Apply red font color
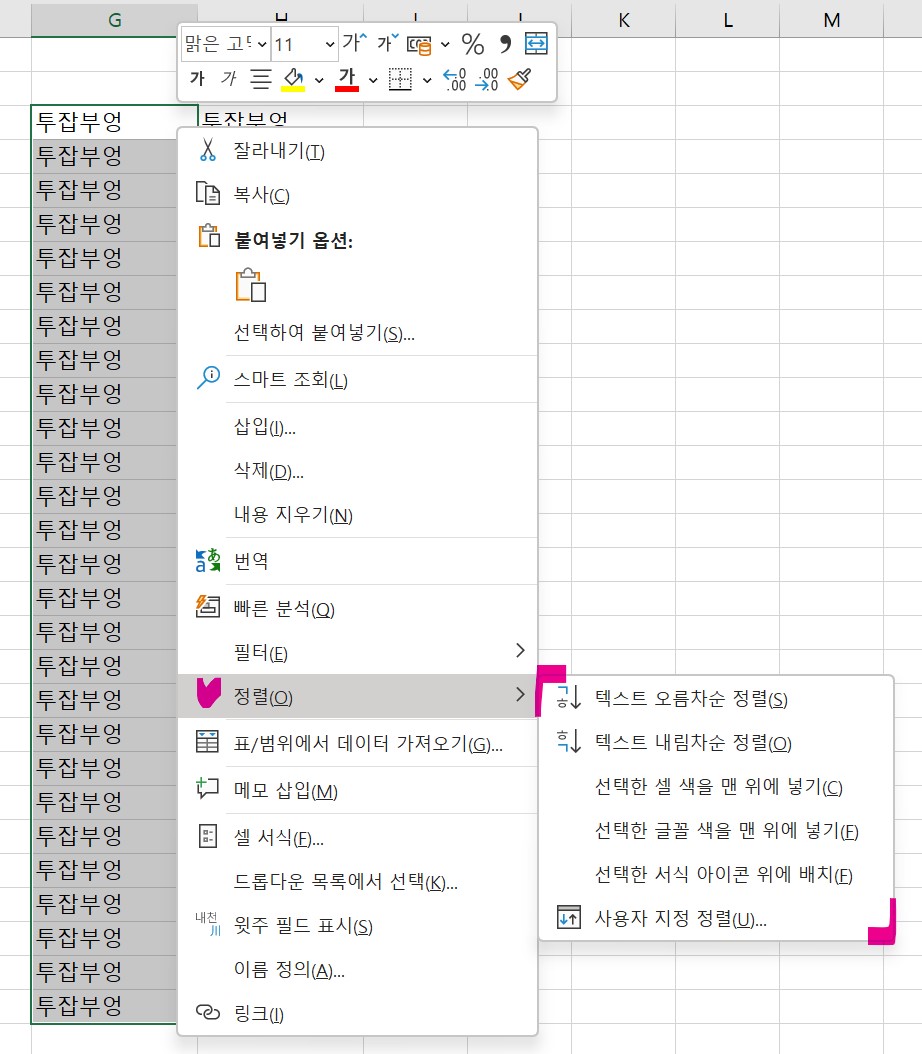 (347, 79)
